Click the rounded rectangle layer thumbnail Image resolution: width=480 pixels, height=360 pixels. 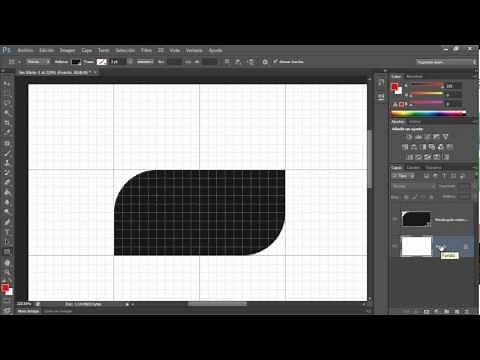(416, 219)
